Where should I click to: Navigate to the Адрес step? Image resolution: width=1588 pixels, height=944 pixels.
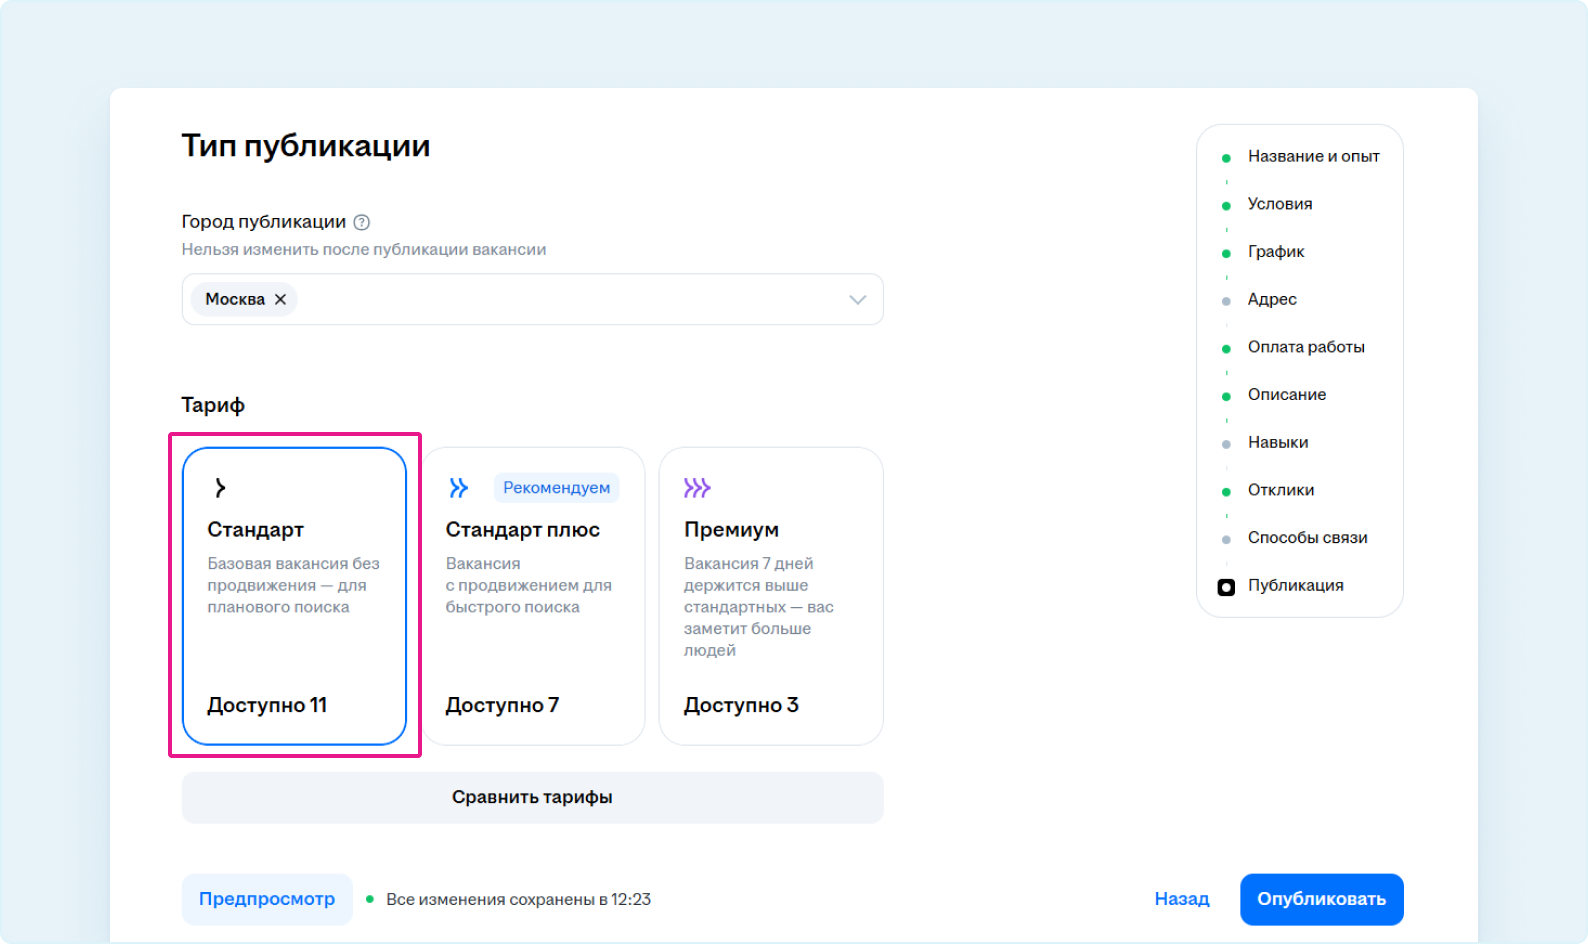[x=1271, y=299]
